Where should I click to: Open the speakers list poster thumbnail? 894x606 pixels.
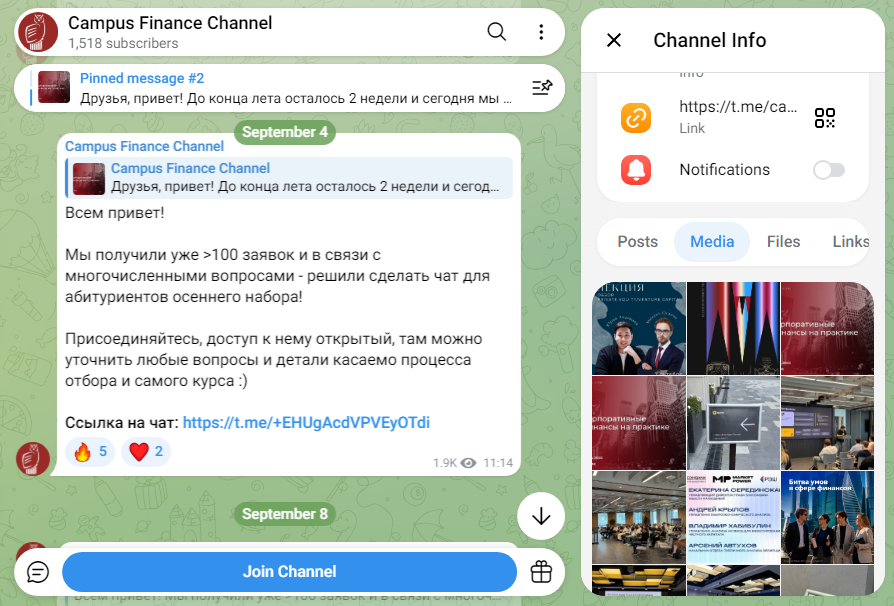pyautogui.click(x=733, y=518)
